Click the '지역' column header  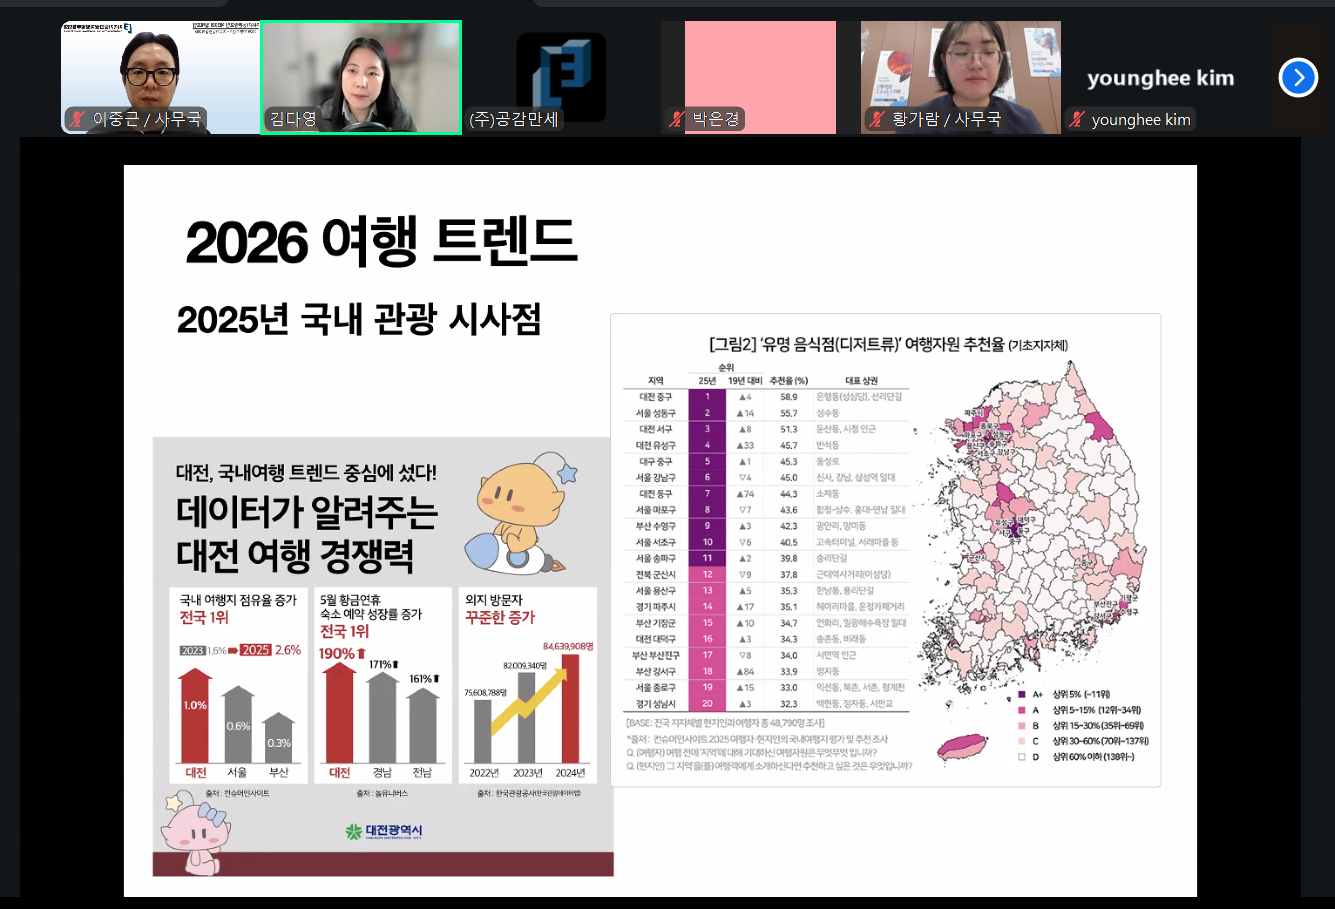click(656, 381)
